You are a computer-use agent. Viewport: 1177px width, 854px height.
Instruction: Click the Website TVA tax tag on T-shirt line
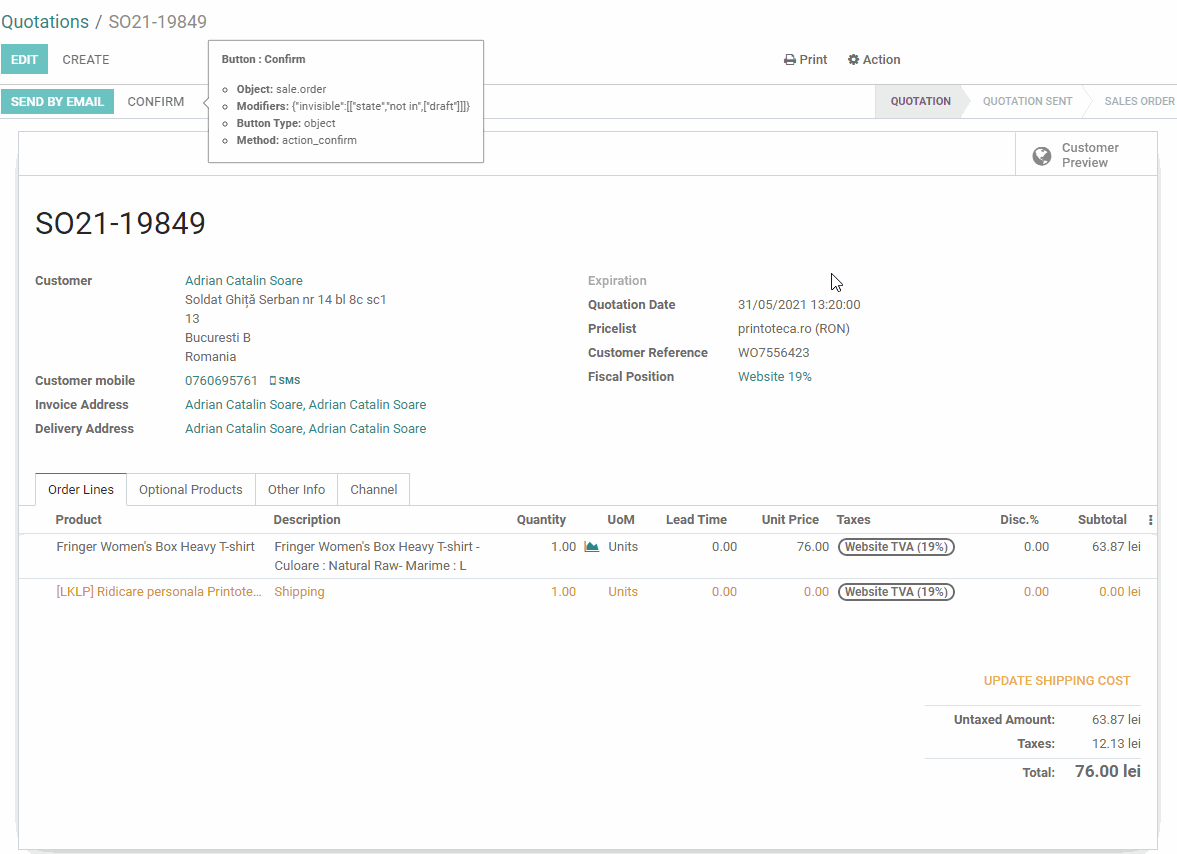coord(895,547)
